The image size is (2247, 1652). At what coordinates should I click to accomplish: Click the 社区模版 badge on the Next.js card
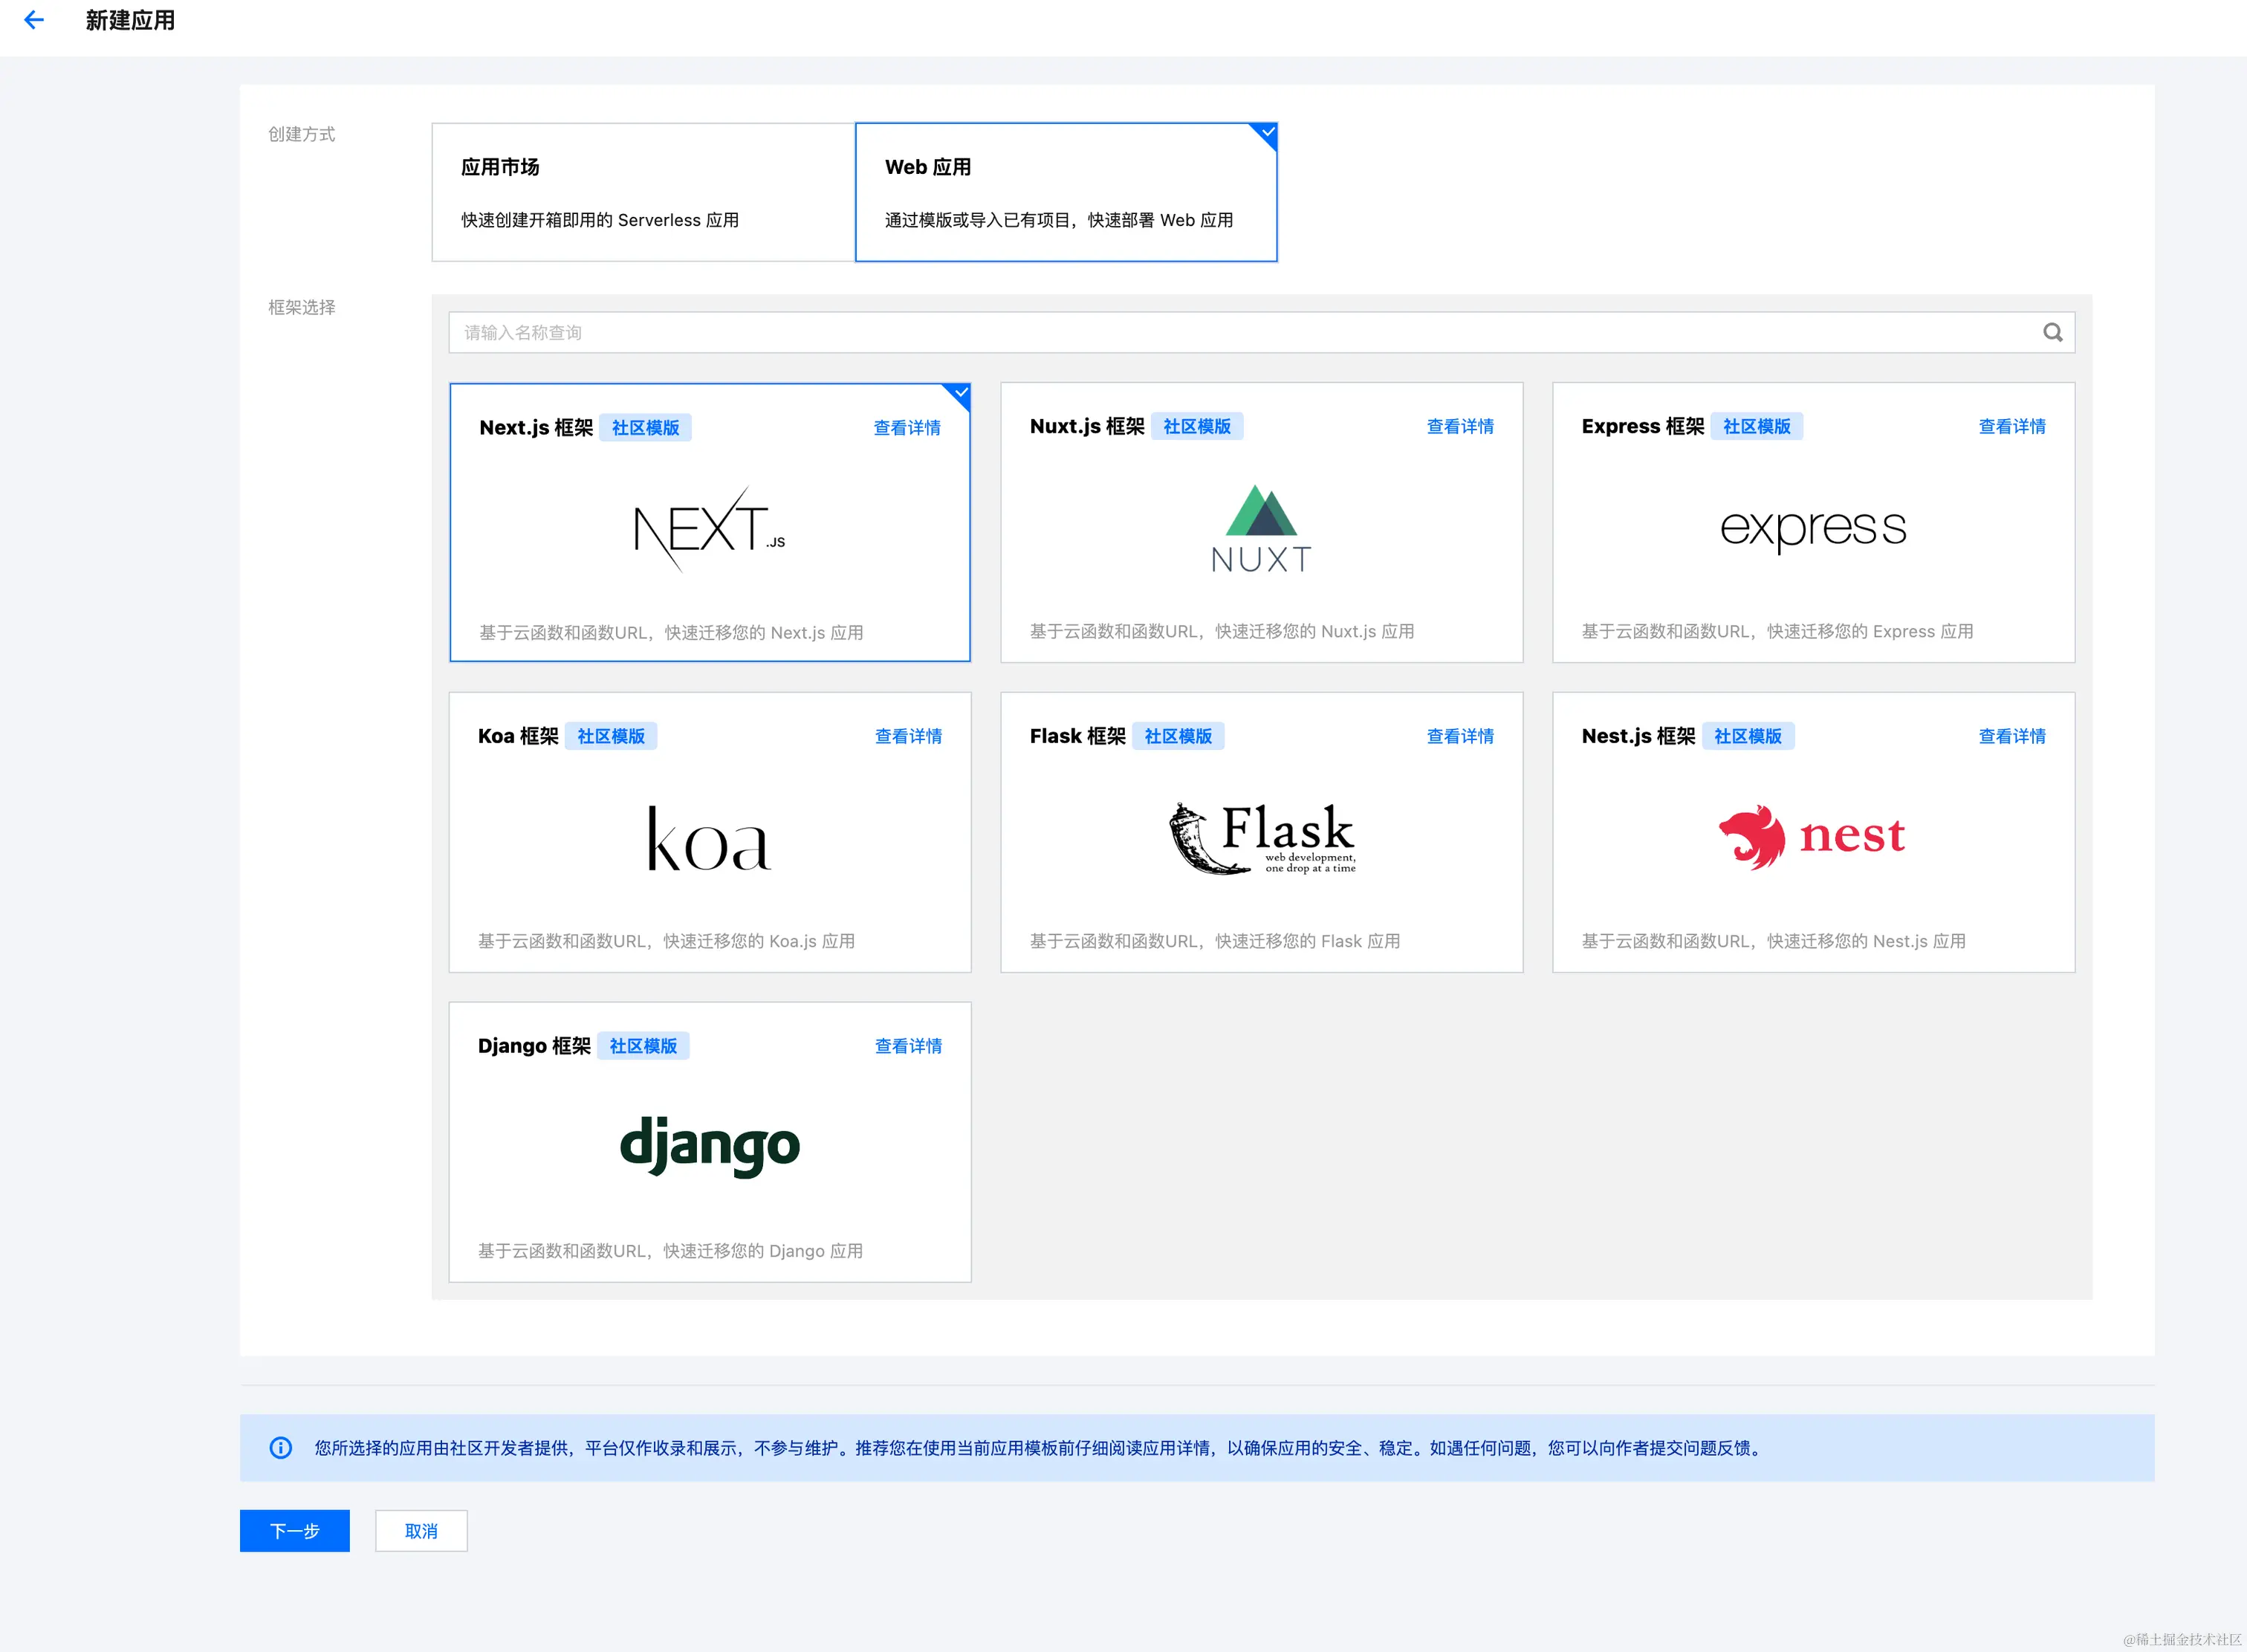click(646, 427)
